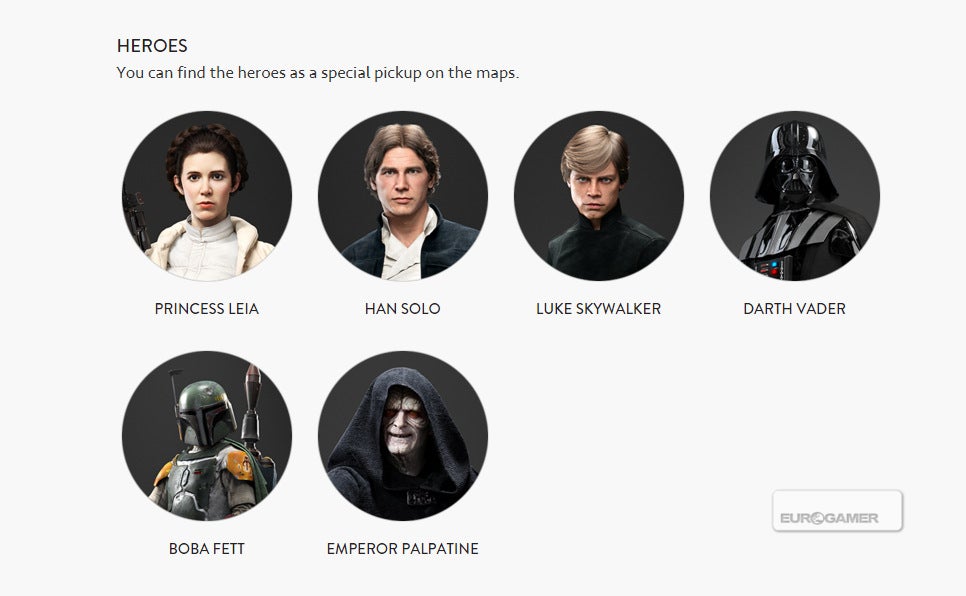Viewport: 966px width, 596px height.
Task: Click the Eurogamer watermark logo
Action: pos(837,511)
